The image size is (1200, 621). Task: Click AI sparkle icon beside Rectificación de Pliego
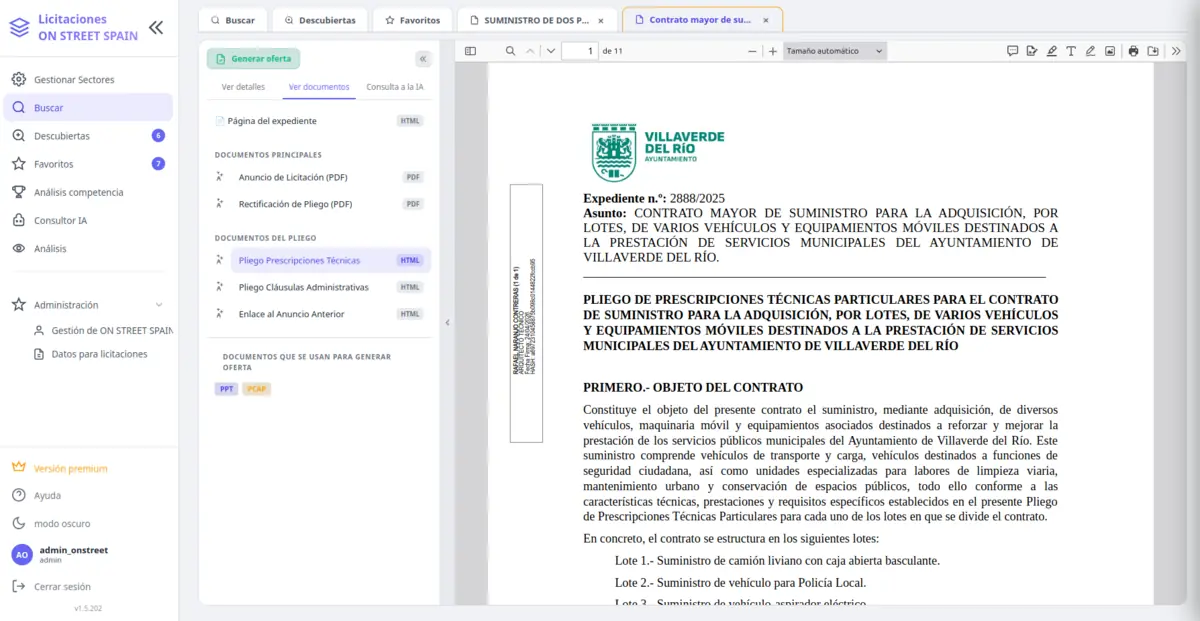[x=220, y=204]
